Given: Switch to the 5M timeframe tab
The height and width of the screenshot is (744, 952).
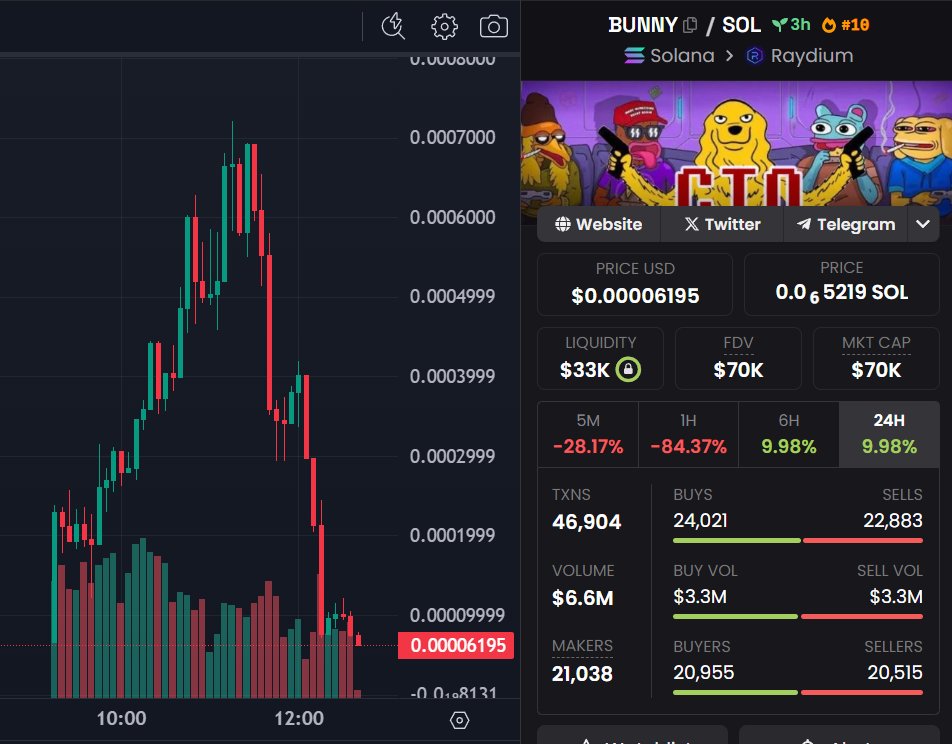Looking at the screenshot, I should click(588, 434).
